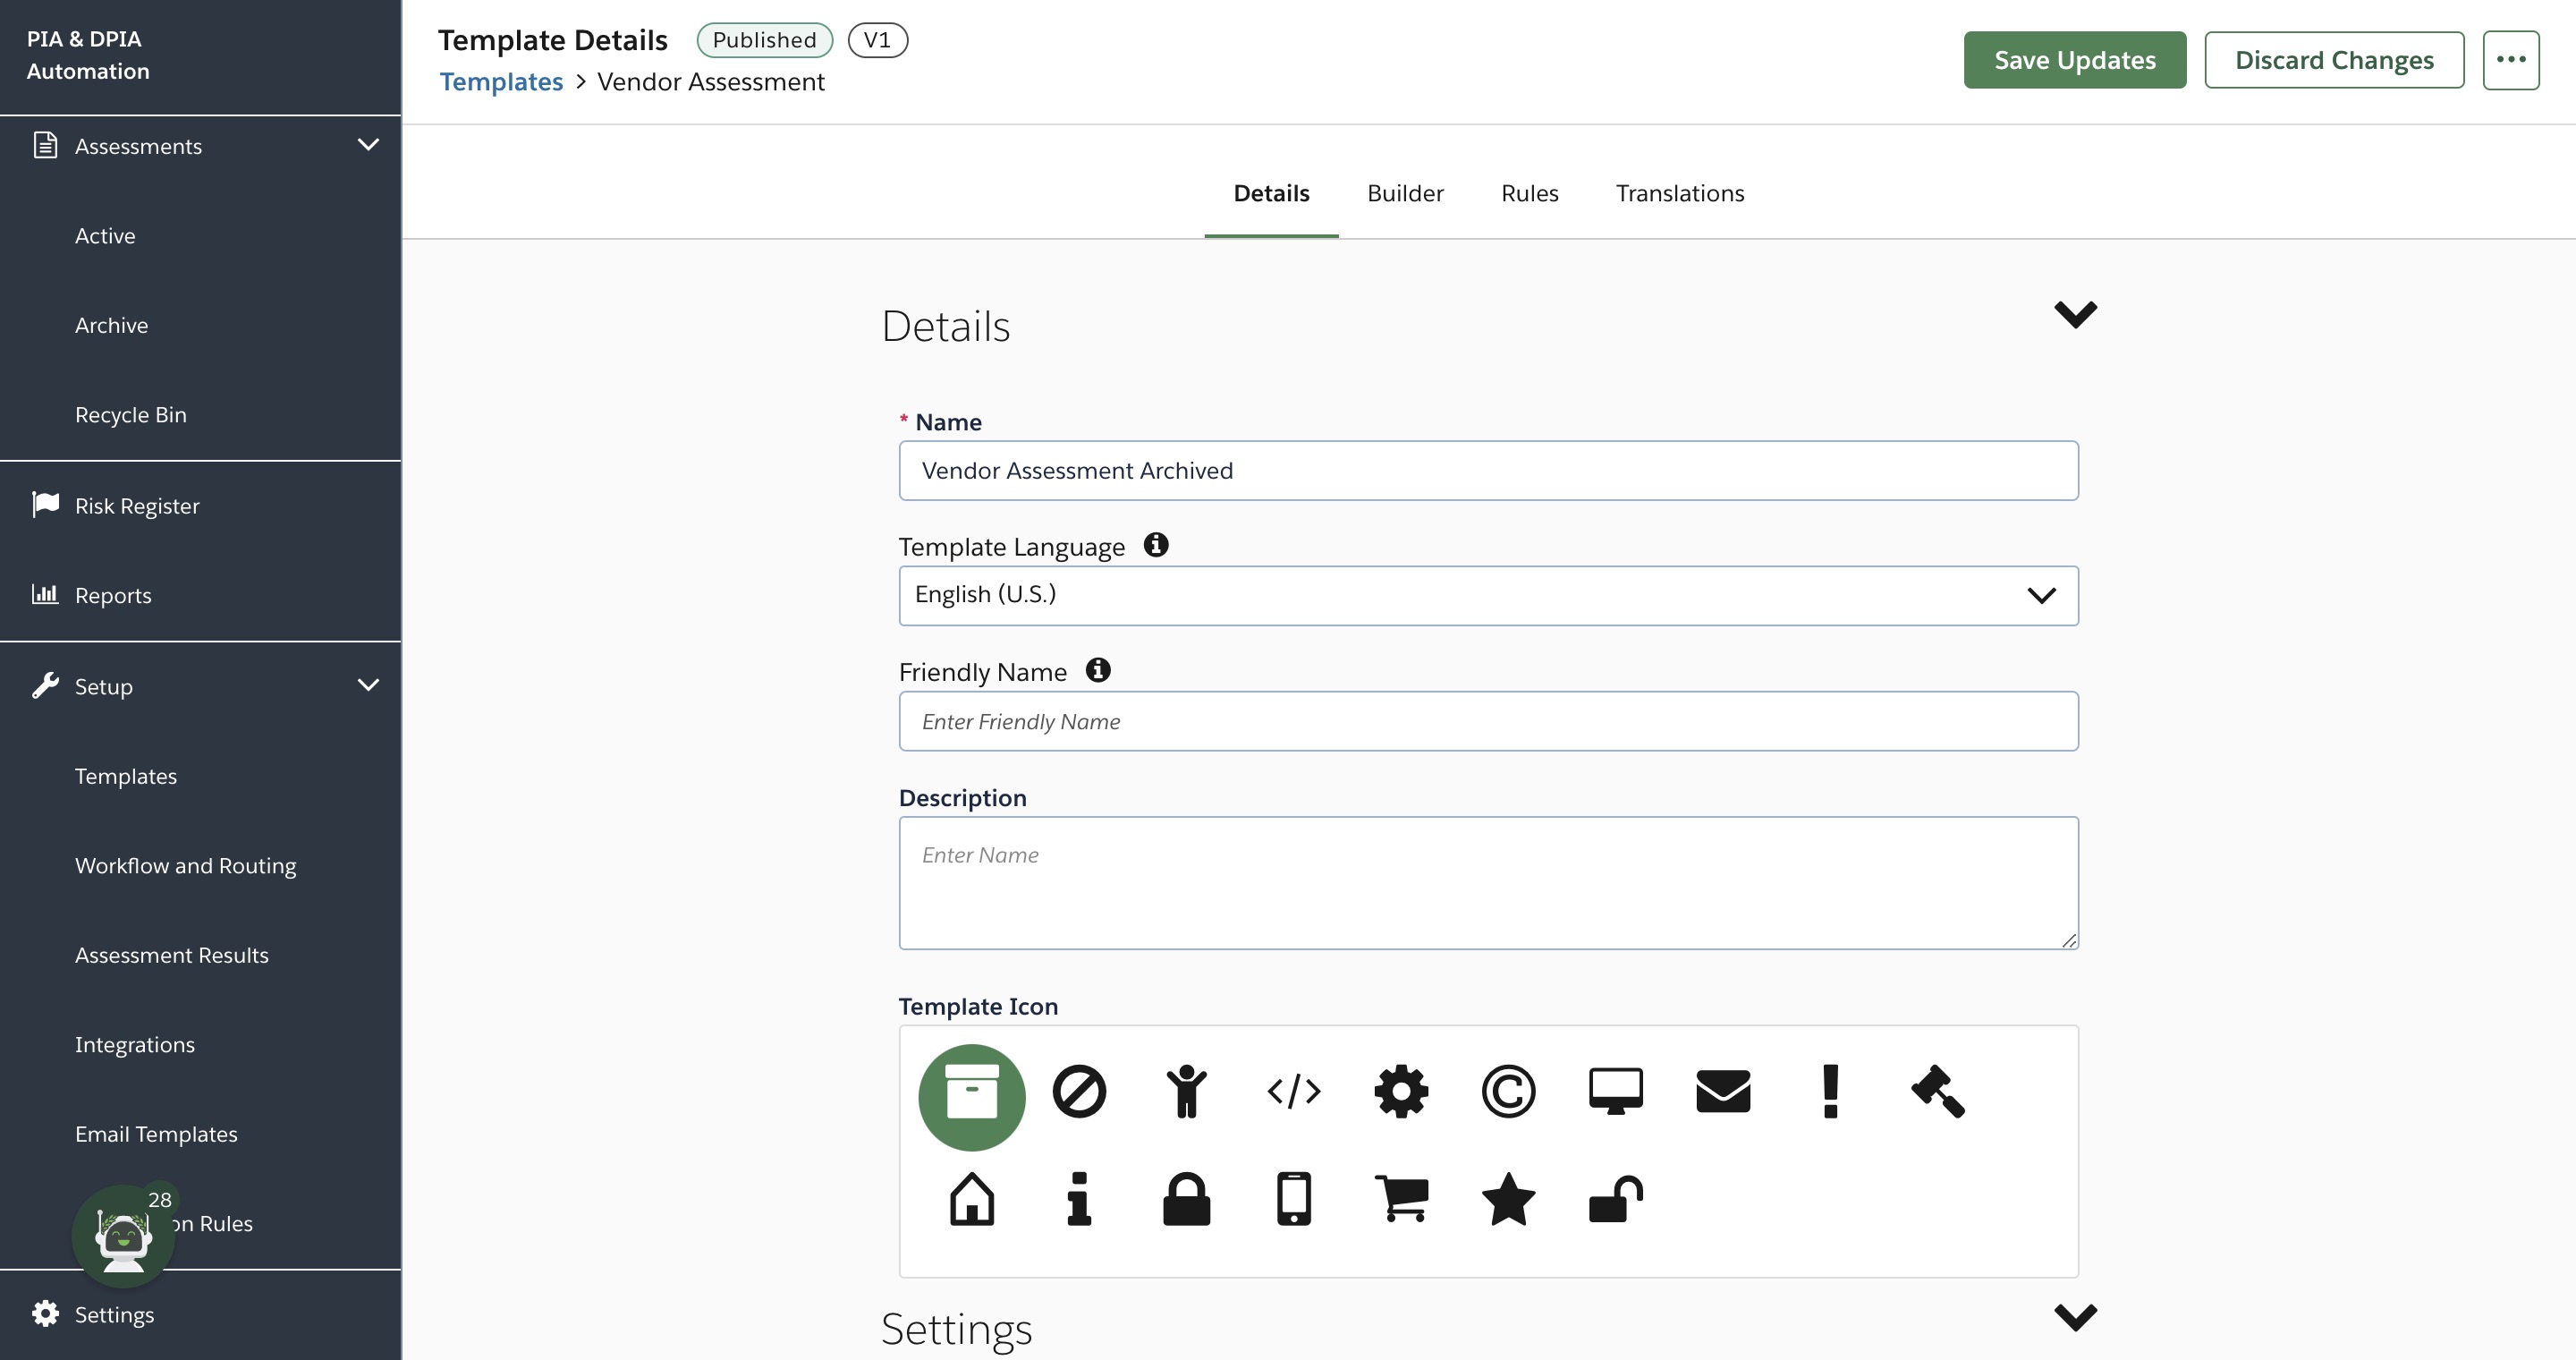Follow the Templates breadcrumb link
Image resolution: width=2576 pixels, height=1360 pixels.
point(501,82)
